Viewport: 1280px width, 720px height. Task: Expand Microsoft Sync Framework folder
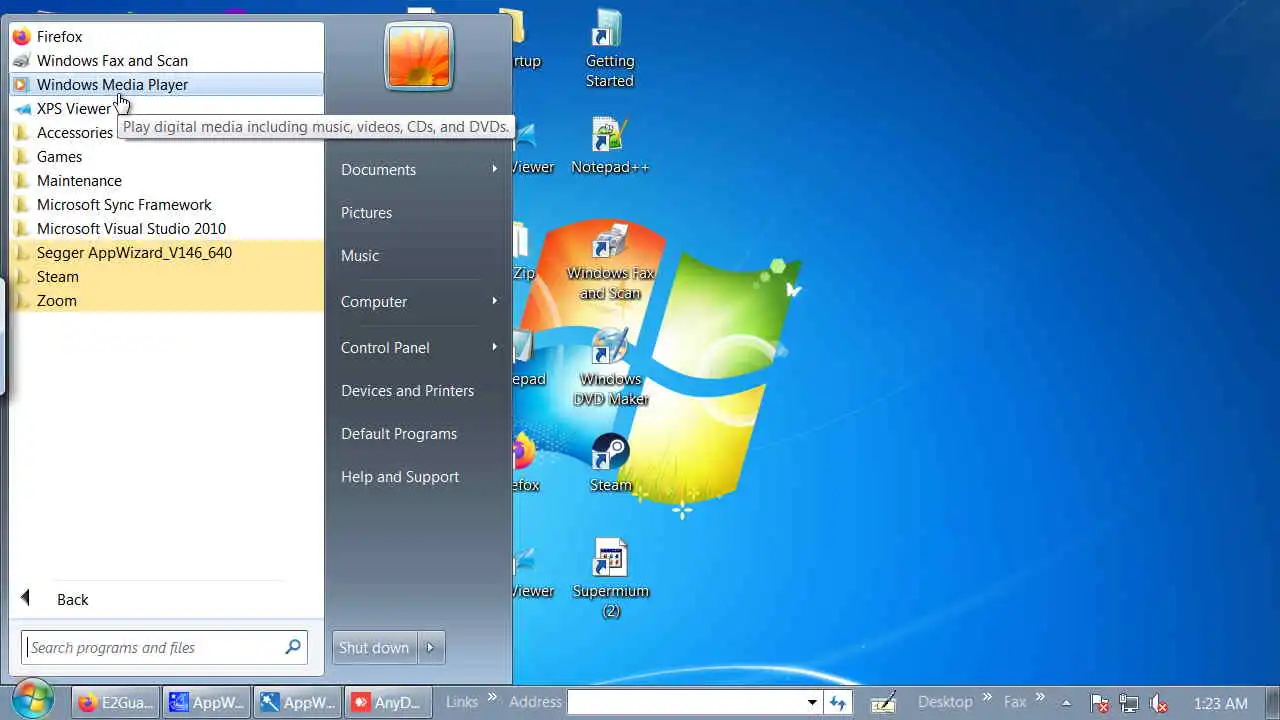click(x=166, y=204)
